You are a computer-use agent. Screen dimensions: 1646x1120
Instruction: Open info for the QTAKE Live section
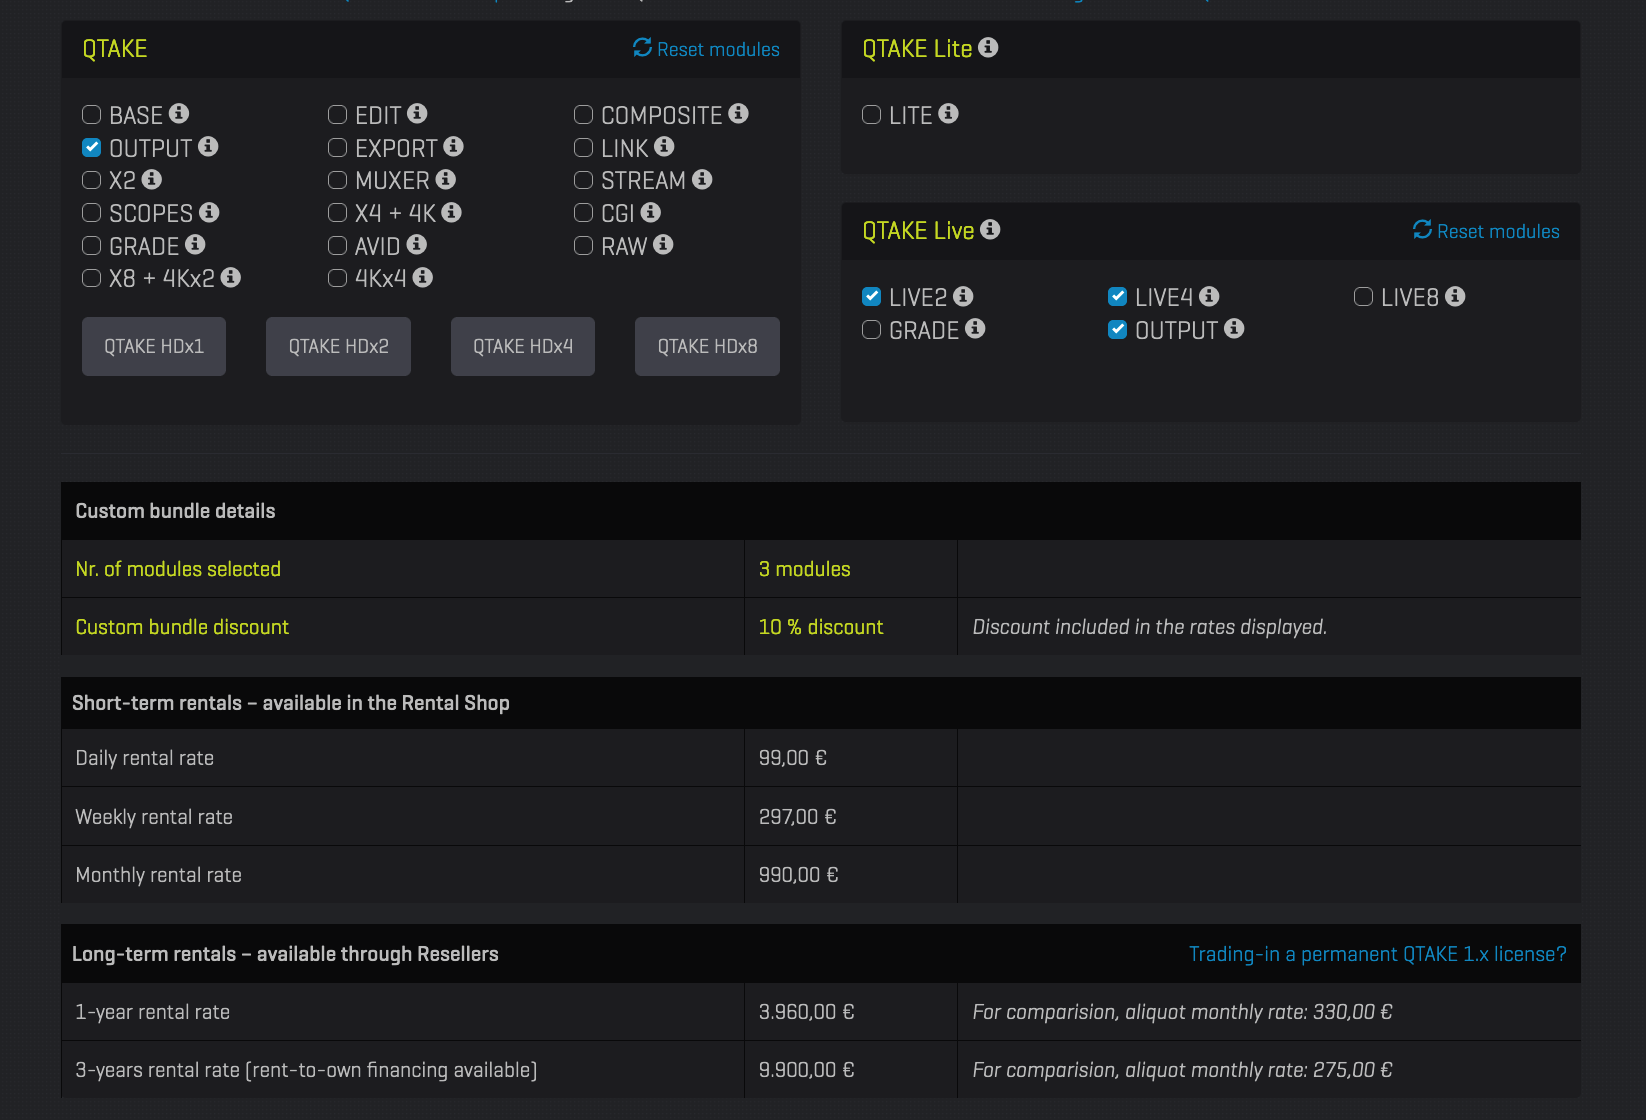pyautogui.click(x=990, y=230)
